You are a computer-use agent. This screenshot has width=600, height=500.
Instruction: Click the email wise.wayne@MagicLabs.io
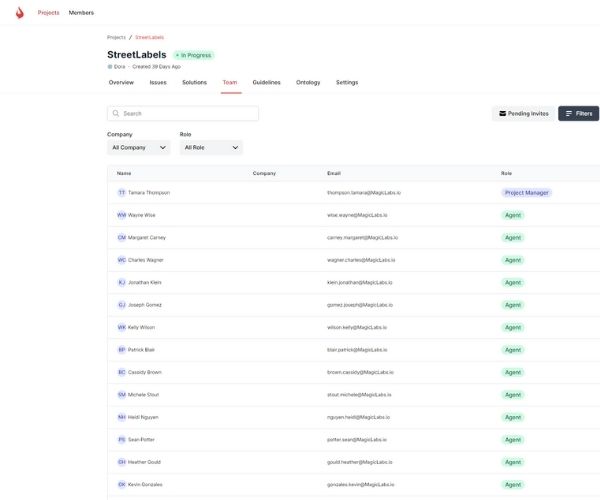357,215
